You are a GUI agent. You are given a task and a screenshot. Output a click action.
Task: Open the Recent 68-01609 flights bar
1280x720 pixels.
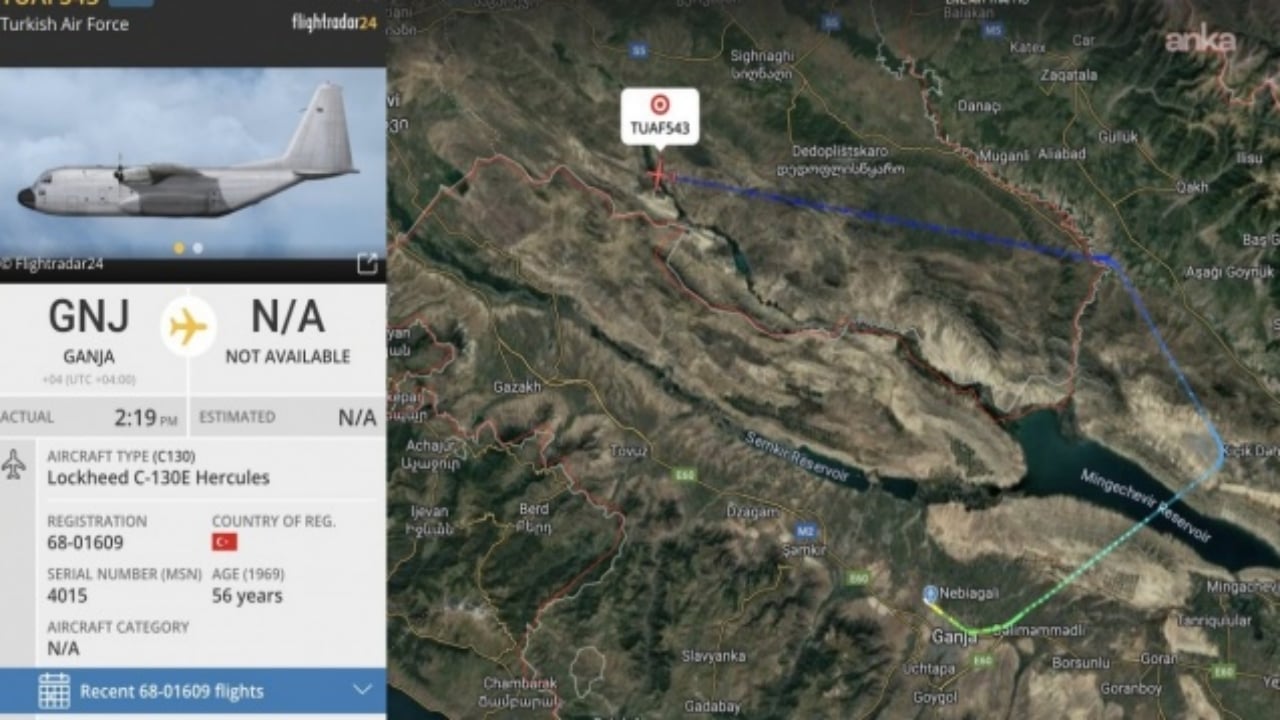[193, 692]
